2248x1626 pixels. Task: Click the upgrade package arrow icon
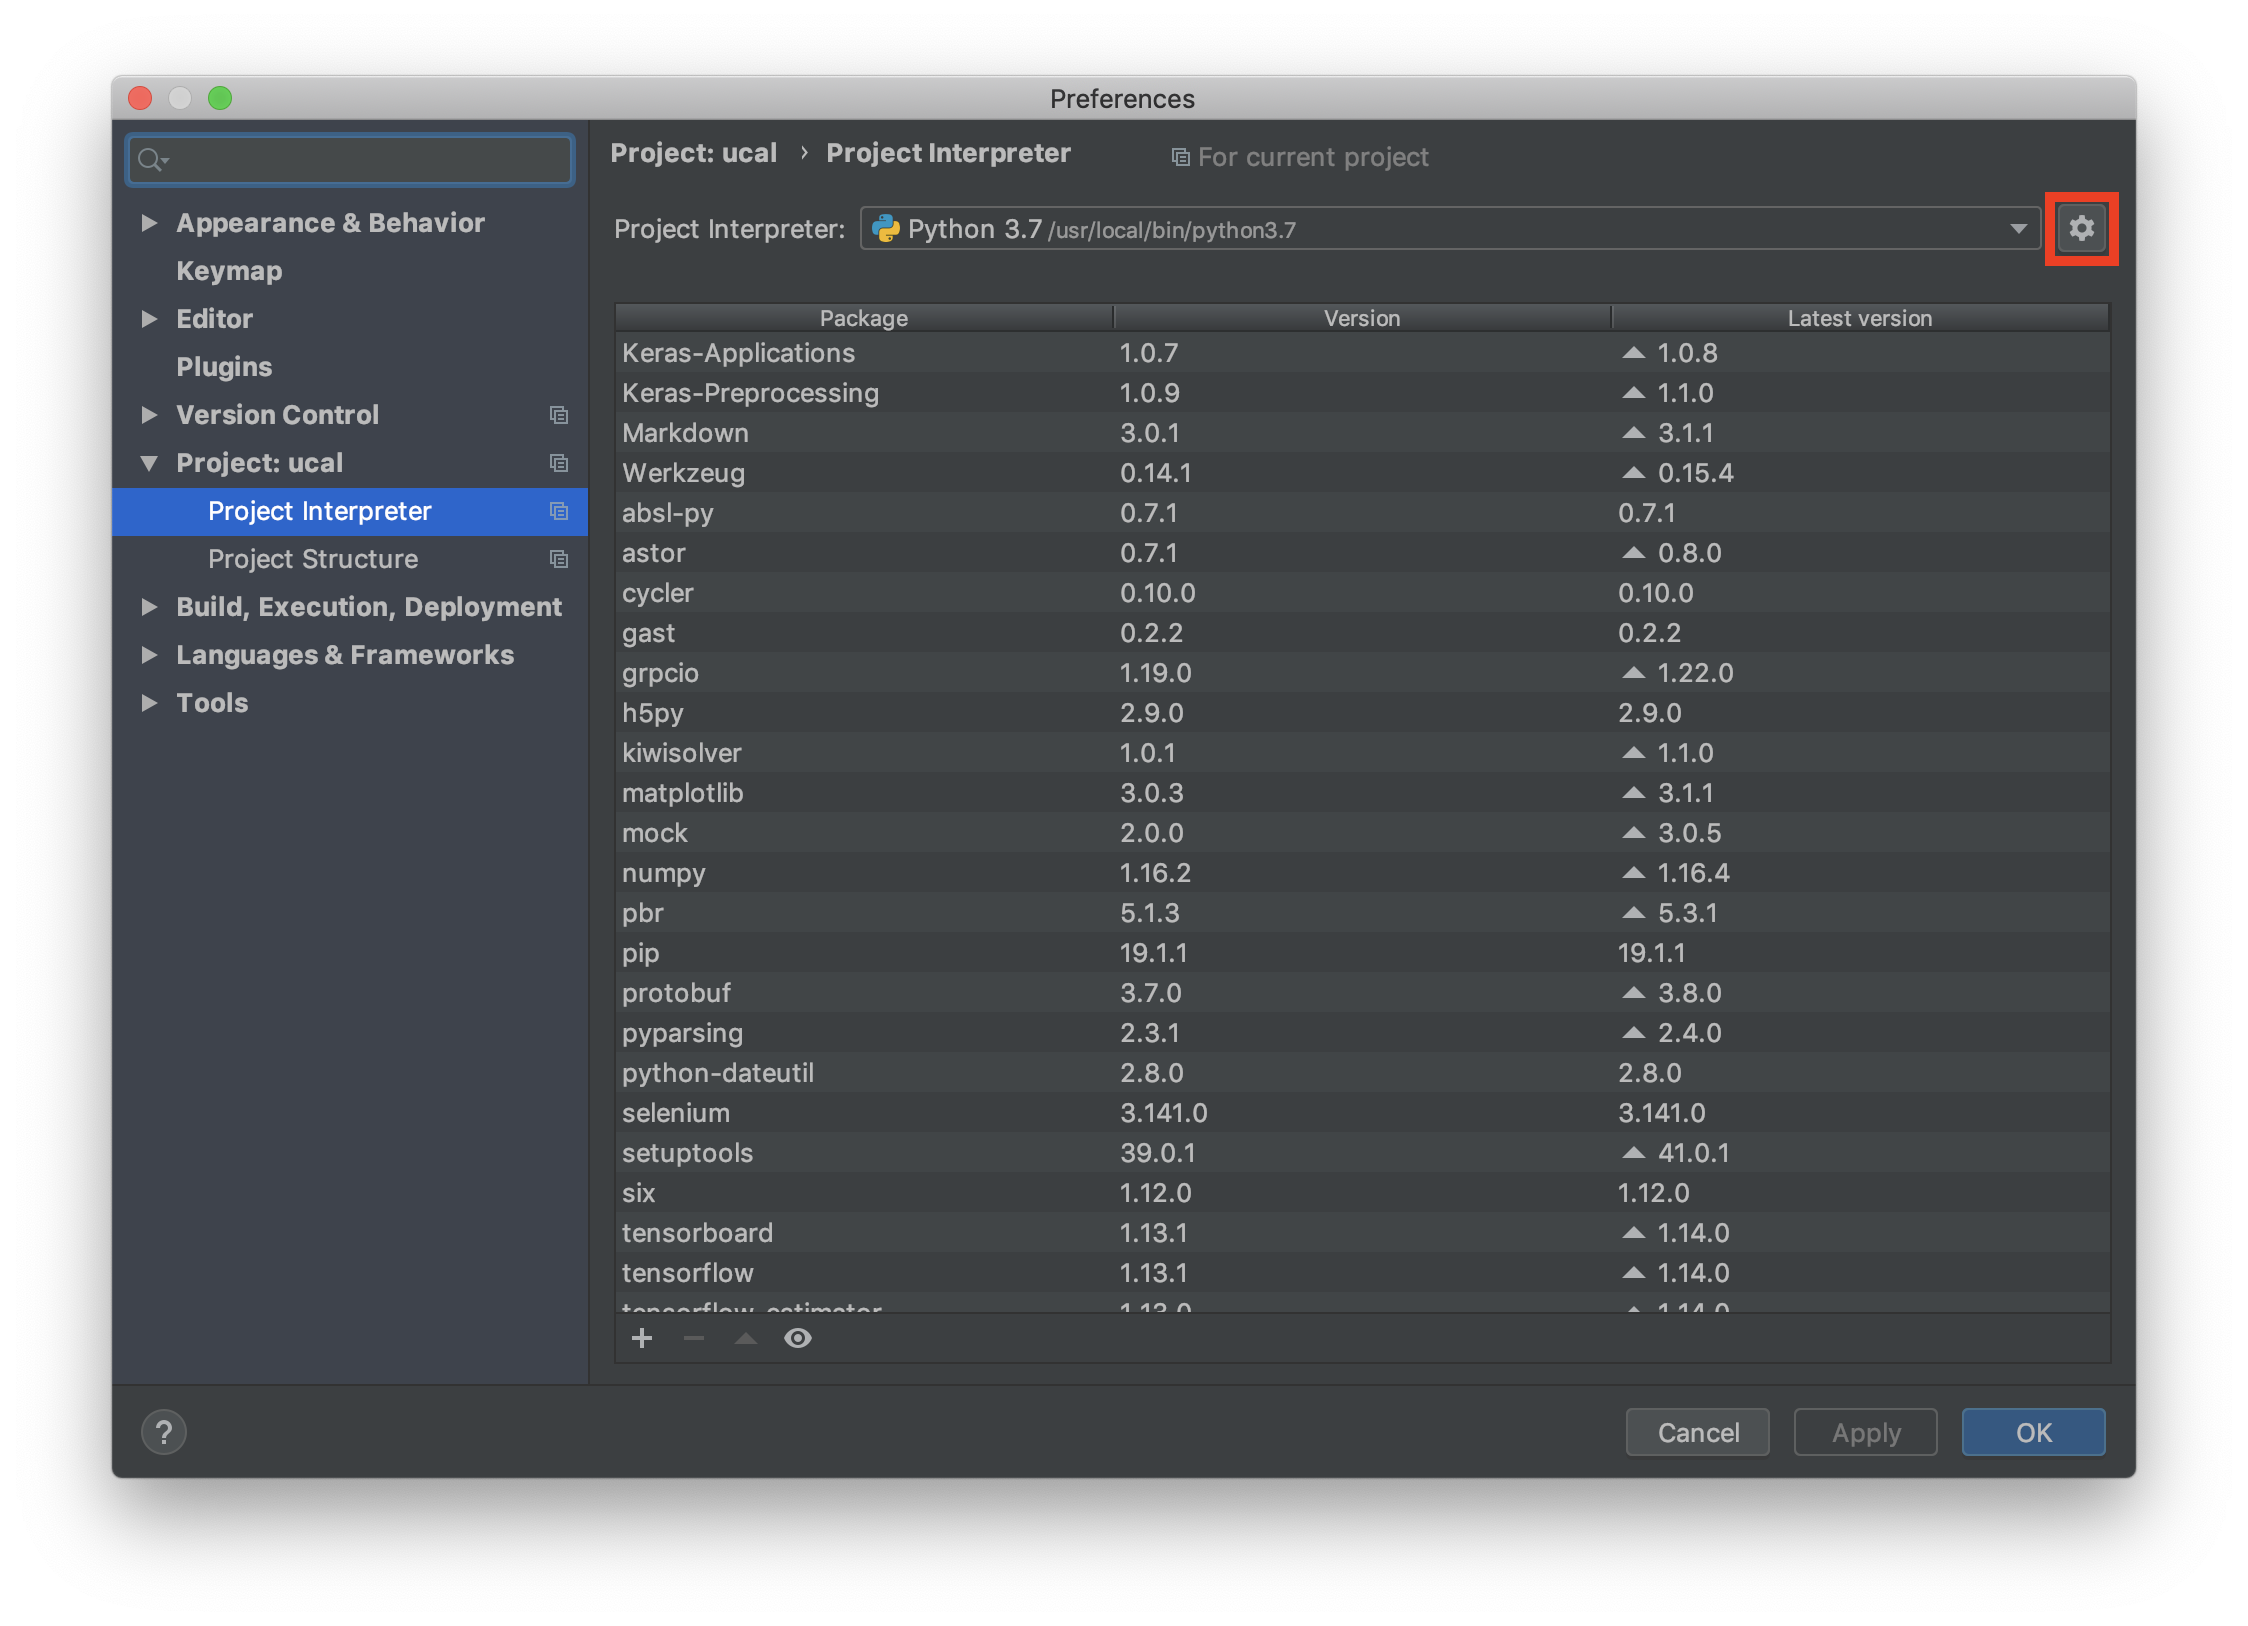(746, 1338)
